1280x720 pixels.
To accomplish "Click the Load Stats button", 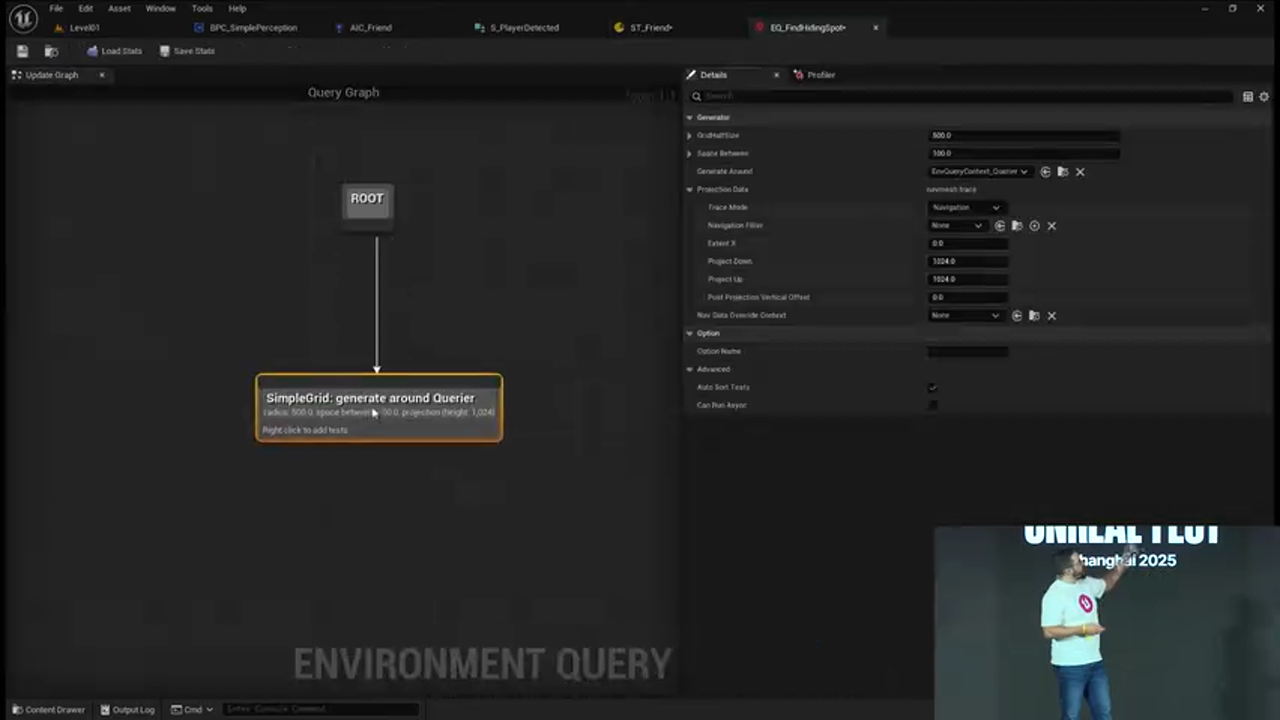I will point(121,51).
